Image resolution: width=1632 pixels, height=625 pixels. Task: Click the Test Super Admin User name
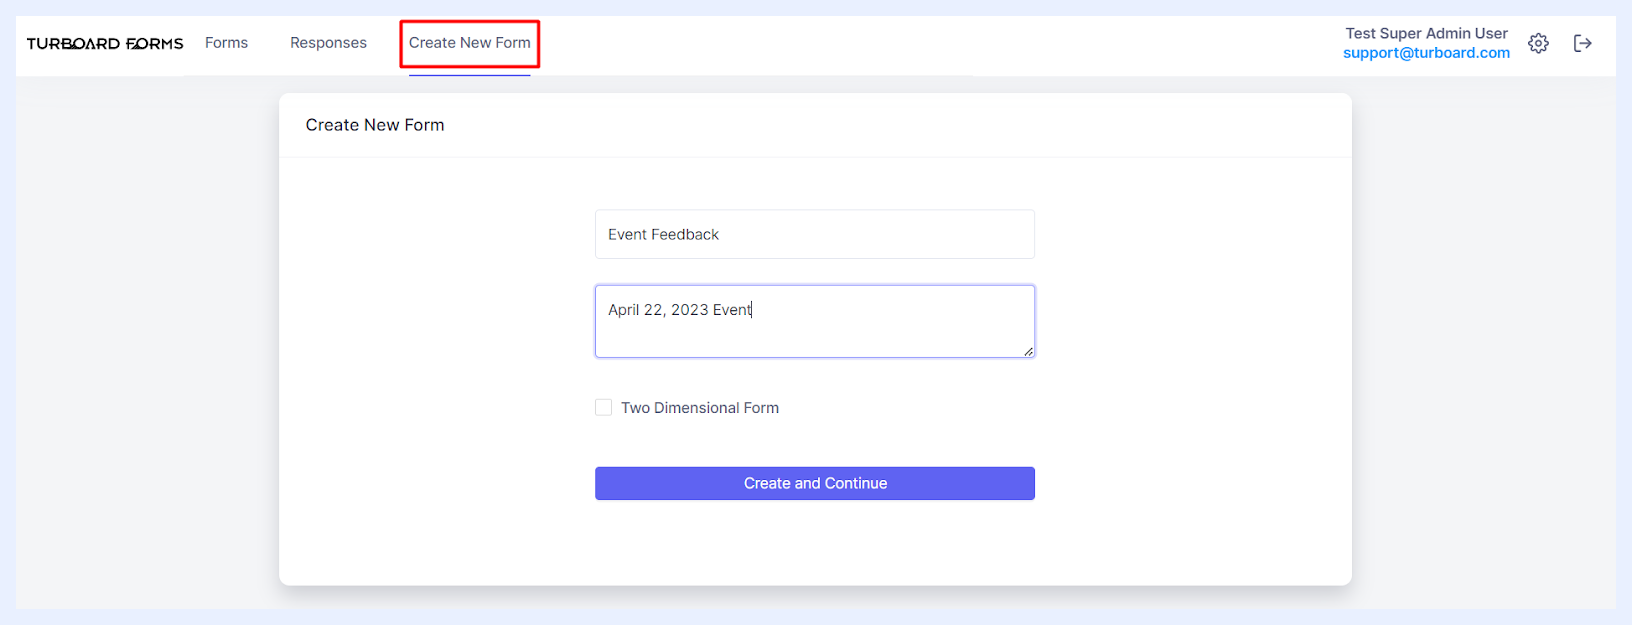point(1426,33)
